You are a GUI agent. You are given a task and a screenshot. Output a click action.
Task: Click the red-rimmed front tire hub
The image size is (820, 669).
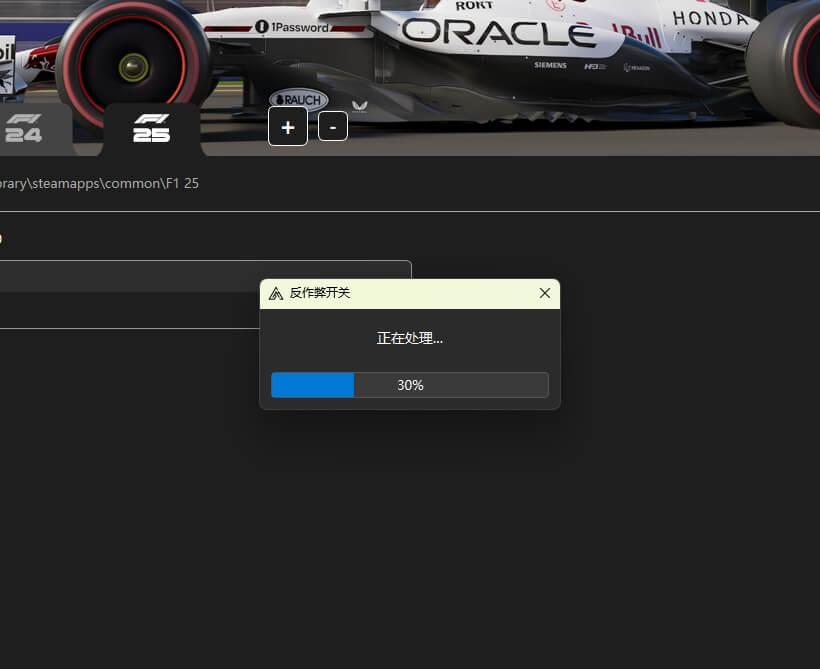tap(133, 67)
